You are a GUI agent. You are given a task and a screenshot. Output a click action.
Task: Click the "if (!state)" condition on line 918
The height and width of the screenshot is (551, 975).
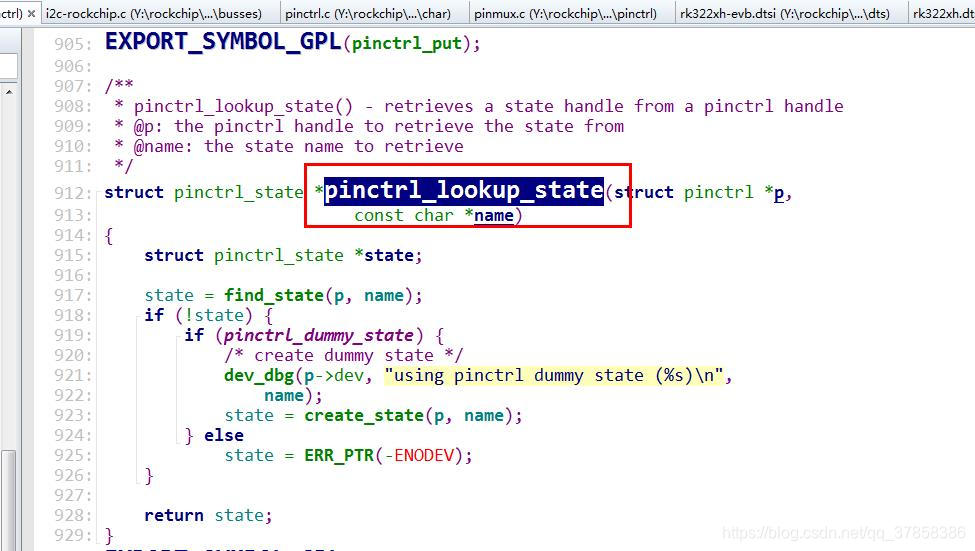pyautogui.click(x=199, y=315)
